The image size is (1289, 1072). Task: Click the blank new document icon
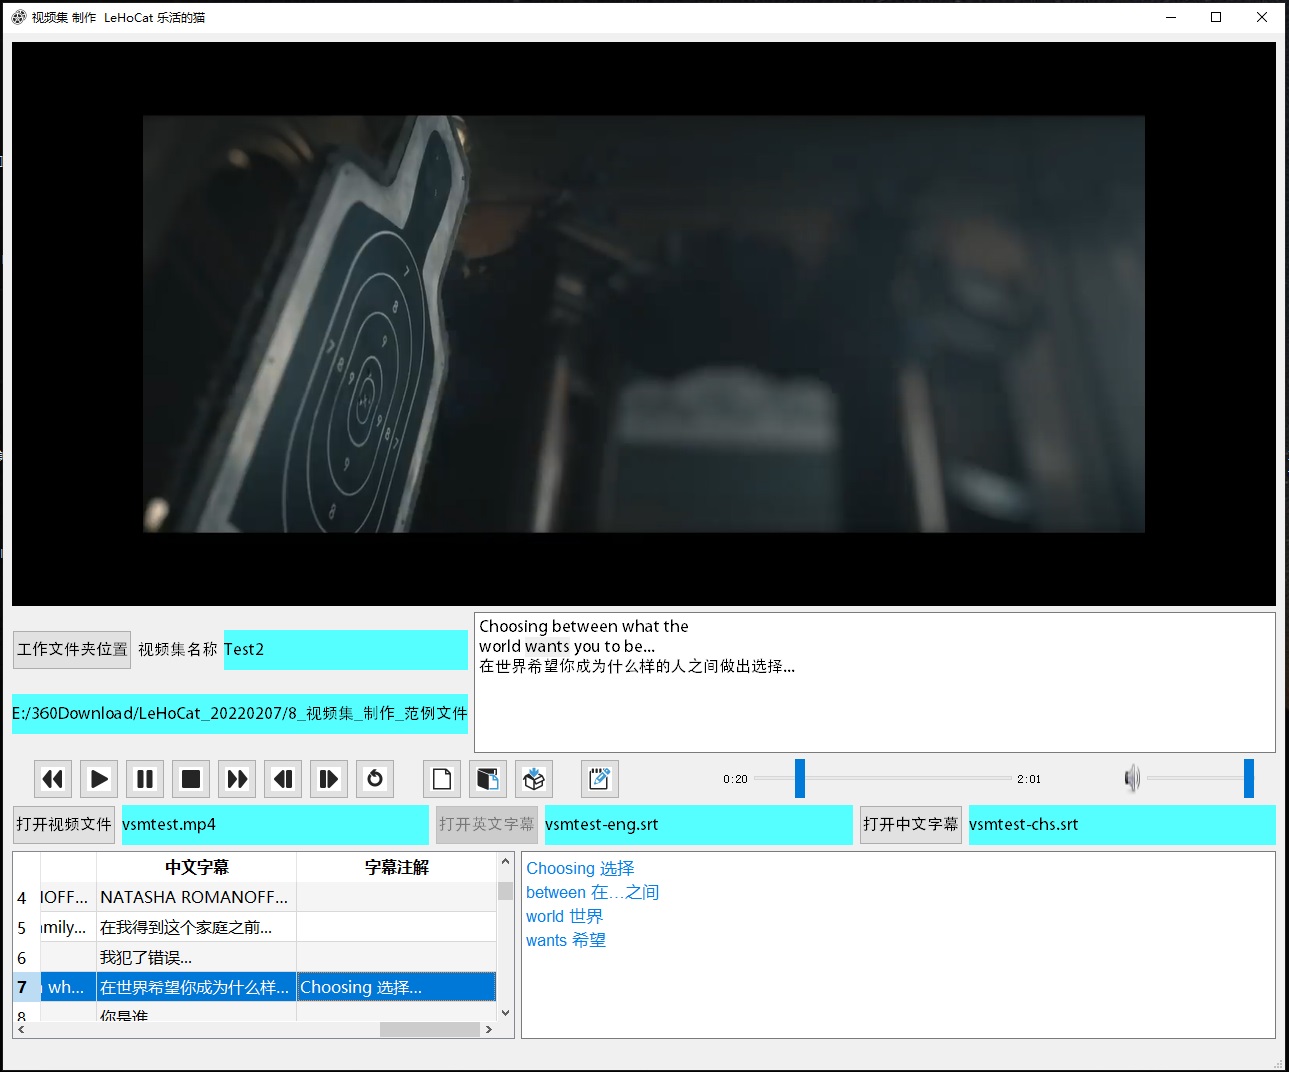coord(442,779)
